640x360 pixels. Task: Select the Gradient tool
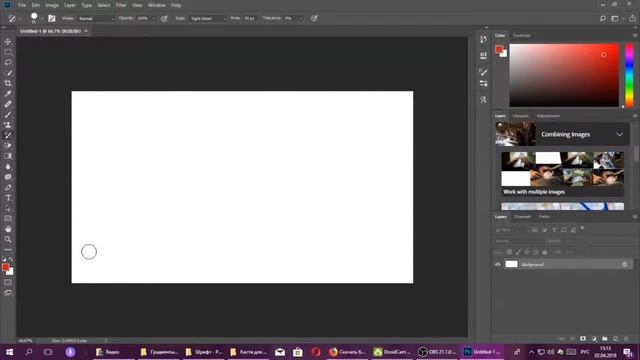click(8, 156)
